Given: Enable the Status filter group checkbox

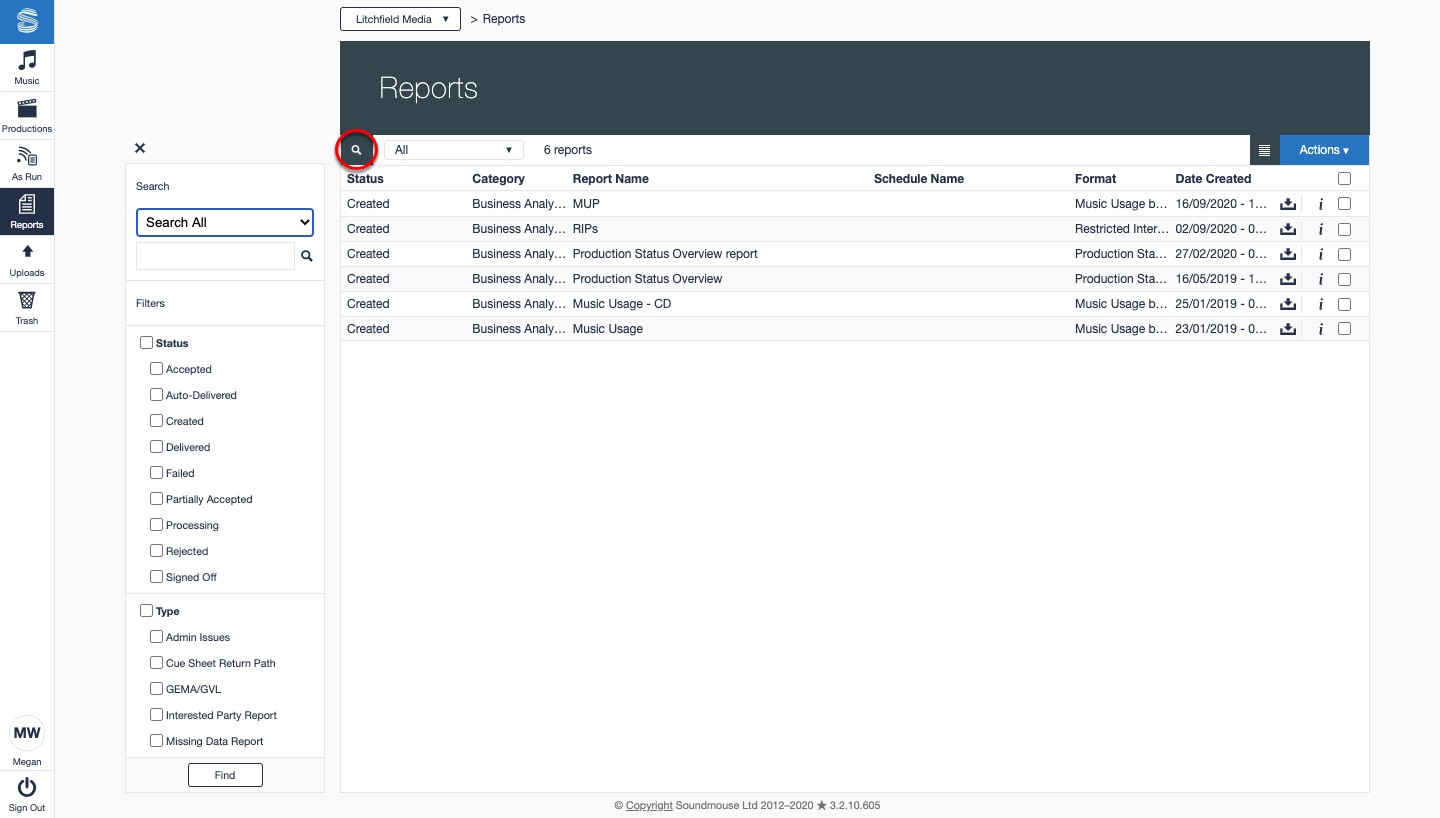Looking at the screenshot, I should 146,343.
